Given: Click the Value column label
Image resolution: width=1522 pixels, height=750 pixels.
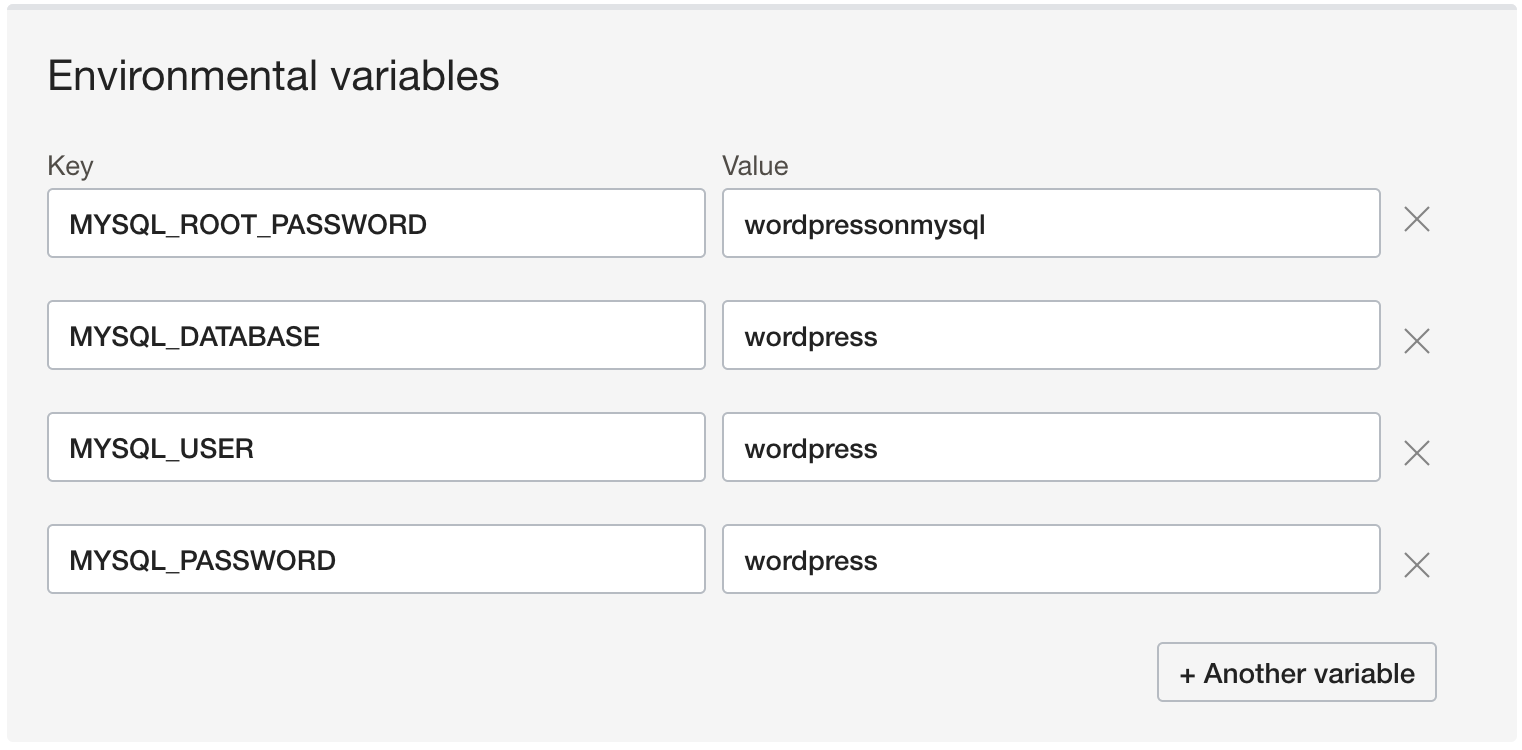Looking at the screenshot, I should pyautogui.click(x=755, y=165).
